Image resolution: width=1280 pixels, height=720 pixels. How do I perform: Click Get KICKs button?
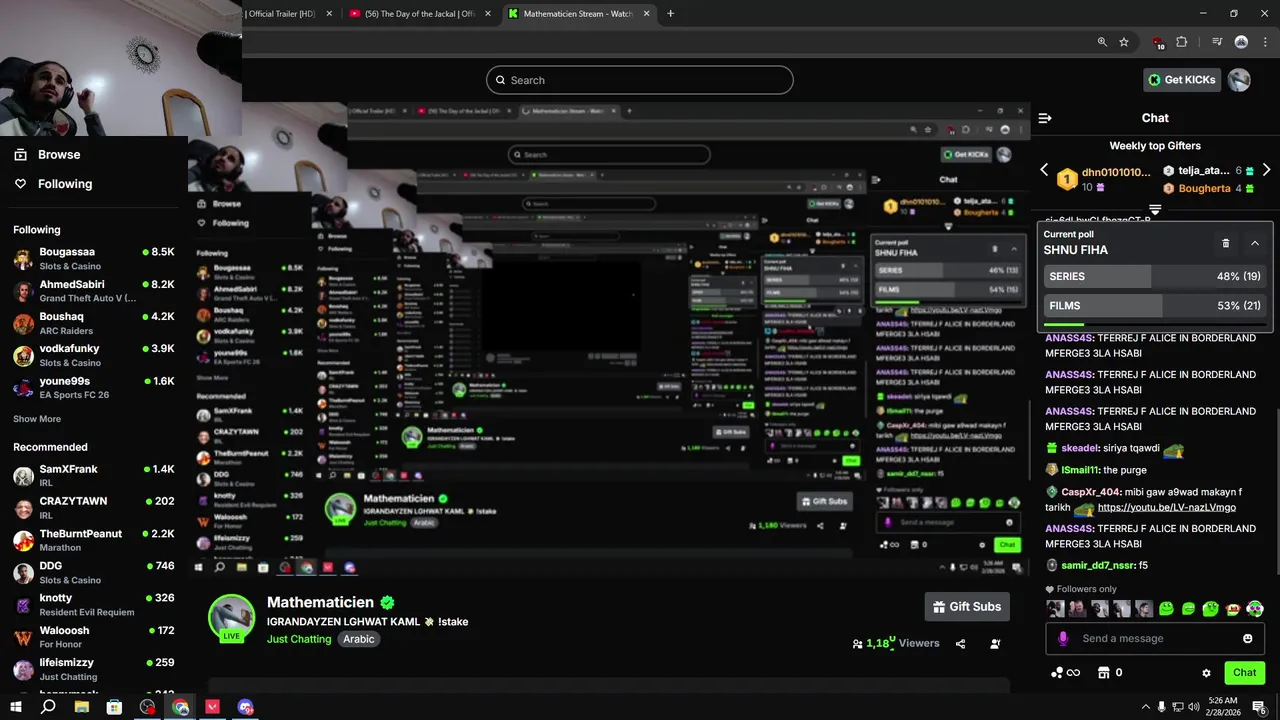click(x=1182, y=80)
